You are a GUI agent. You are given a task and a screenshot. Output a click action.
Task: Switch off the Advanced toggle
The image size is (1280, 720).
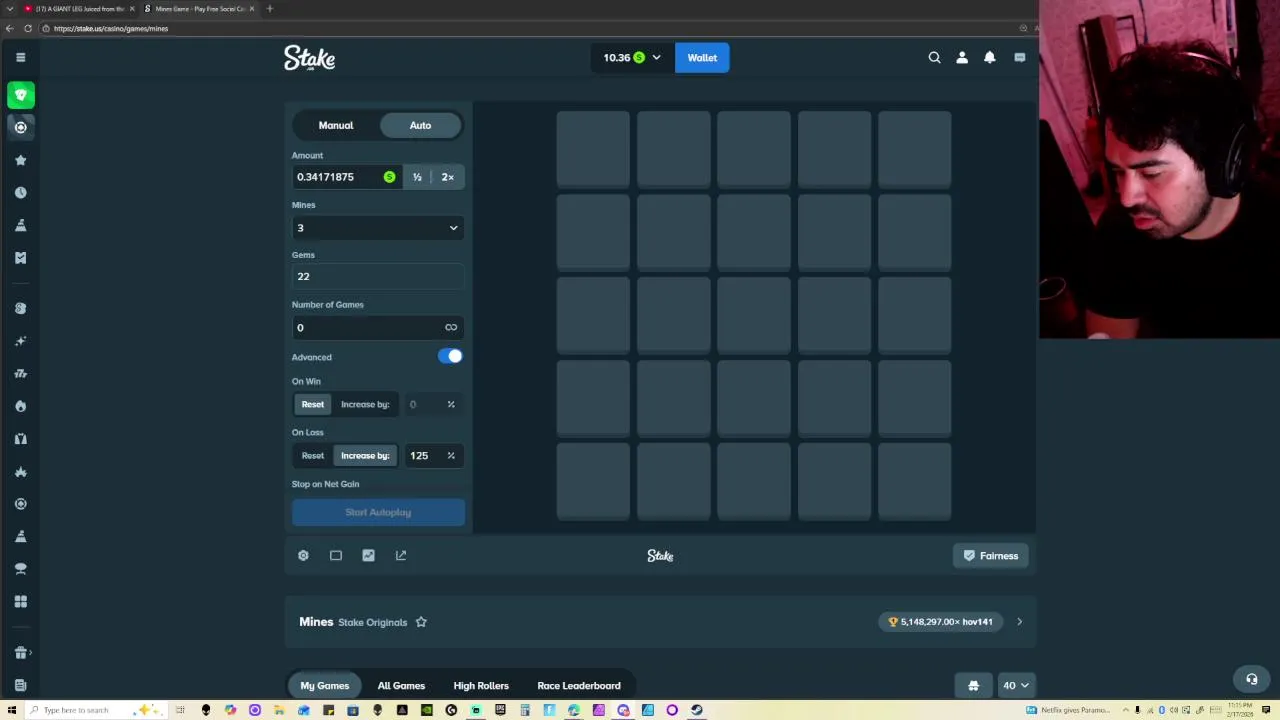pyautogui.click(x=450, y=356)
